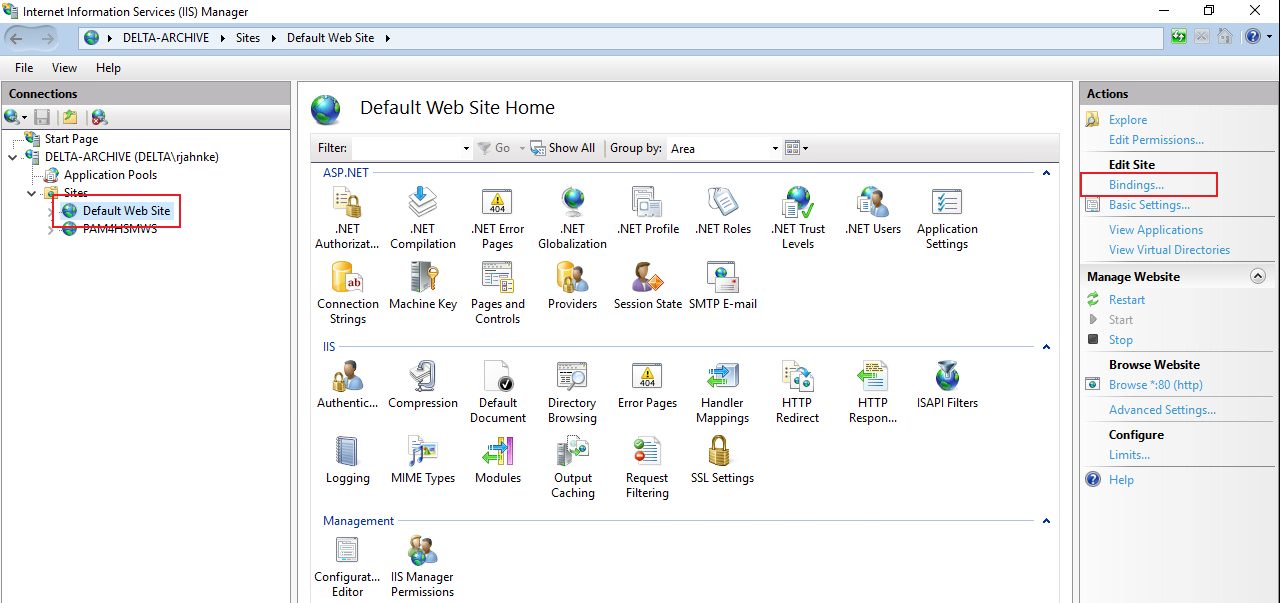This screenshot has height=603, width=1280.
Task: Restart the website via Restart link
Action: pyautogui.click(x=1127, y=300)
